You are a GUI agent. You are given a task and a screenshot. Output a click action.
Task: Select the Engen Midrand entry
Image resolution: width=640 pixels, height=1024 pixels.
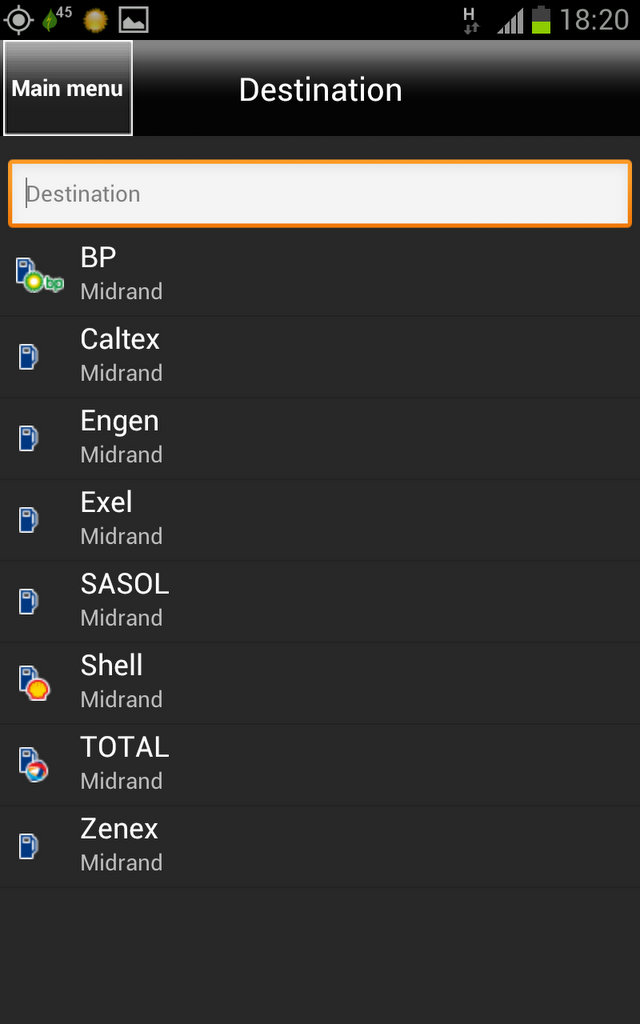coord(320,438)
